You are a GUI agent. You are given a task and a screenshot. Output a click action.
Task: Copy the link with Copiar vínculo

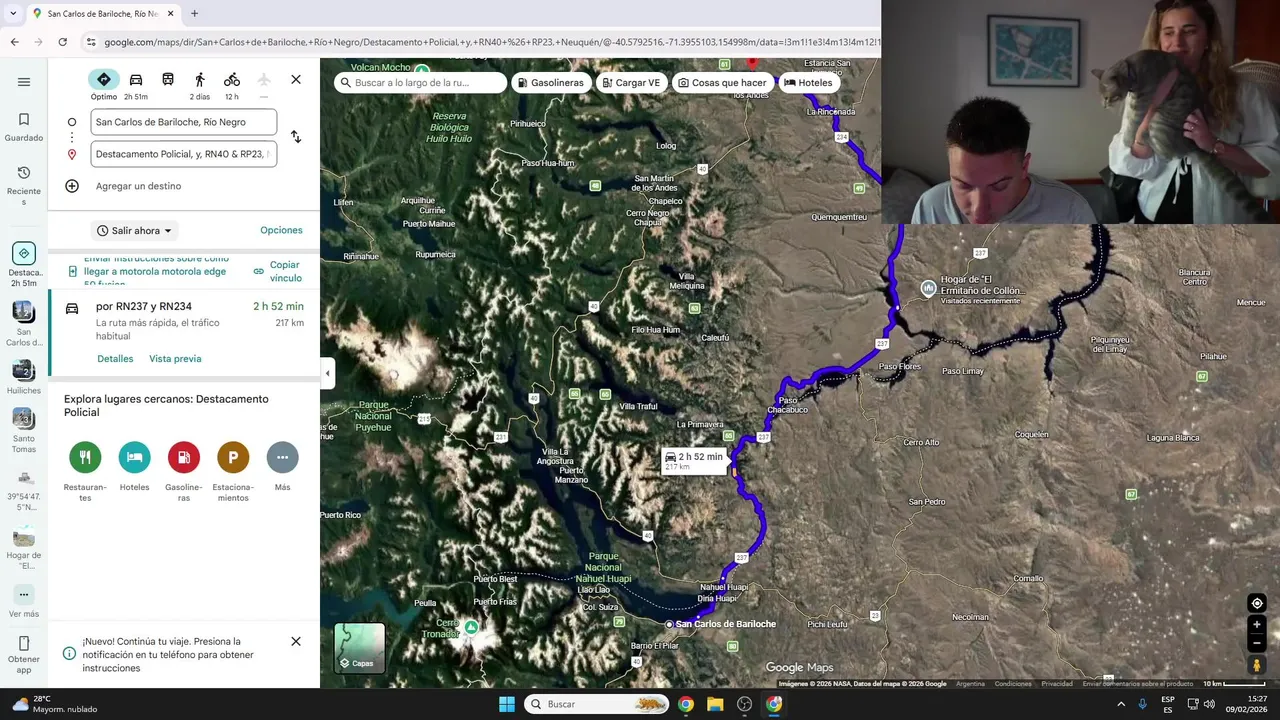point(278,271)
